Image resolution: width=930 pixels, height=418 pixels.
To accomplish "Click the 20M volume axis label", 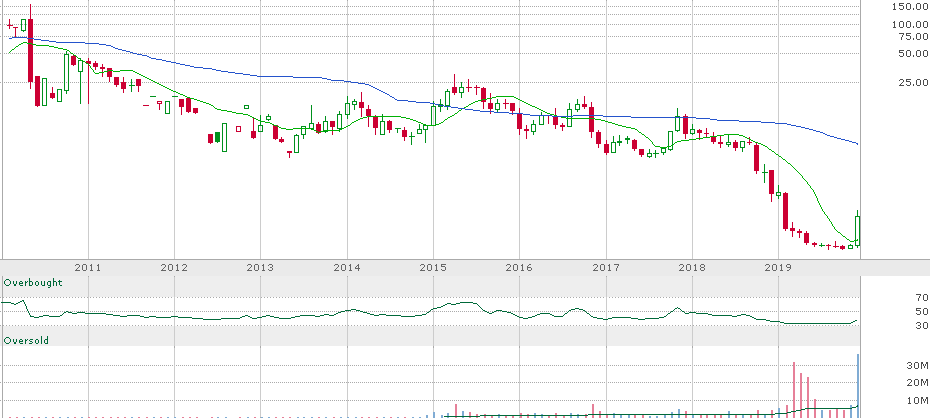I will [x=918, y=382].
